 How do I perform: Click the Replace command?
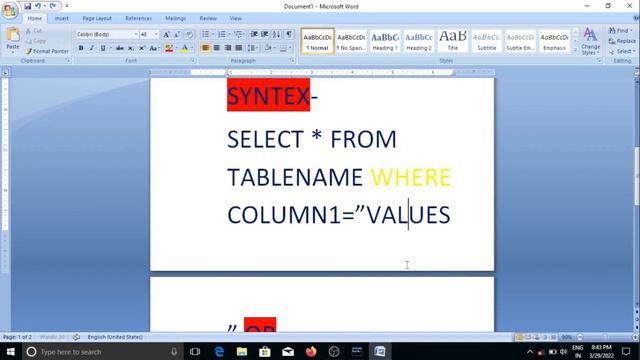pyautogui.click(x=622, y=41)
